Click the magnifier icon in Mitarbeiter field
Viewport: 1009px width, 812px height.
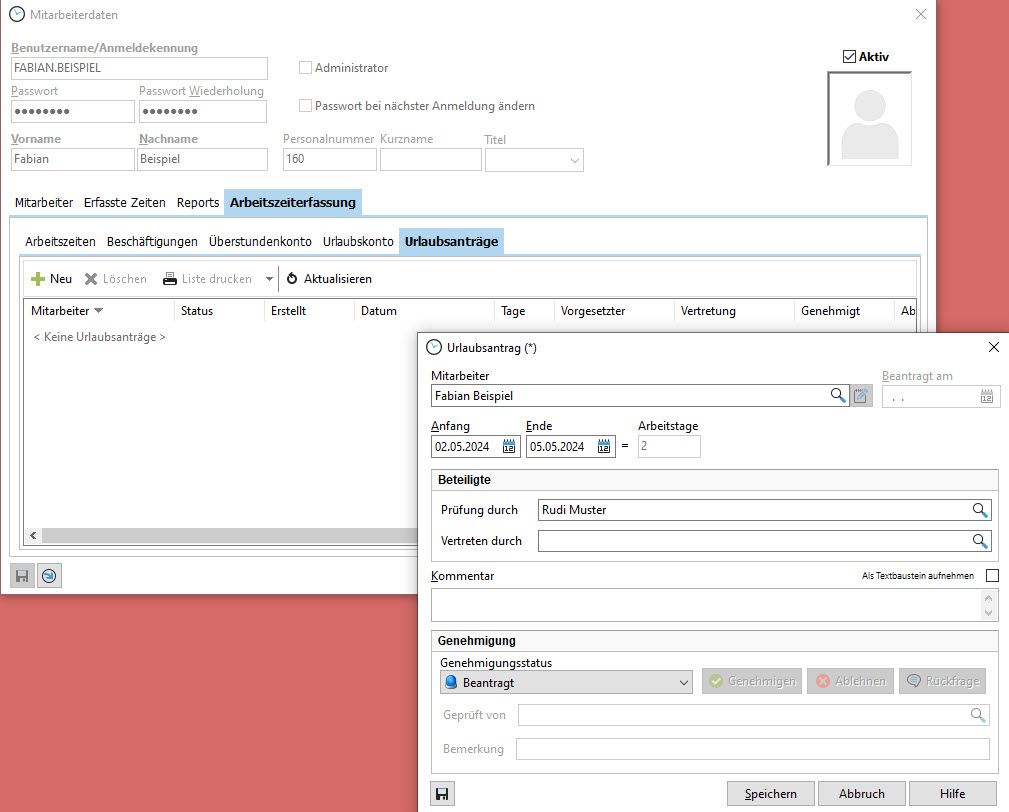[x=838, y=396]
